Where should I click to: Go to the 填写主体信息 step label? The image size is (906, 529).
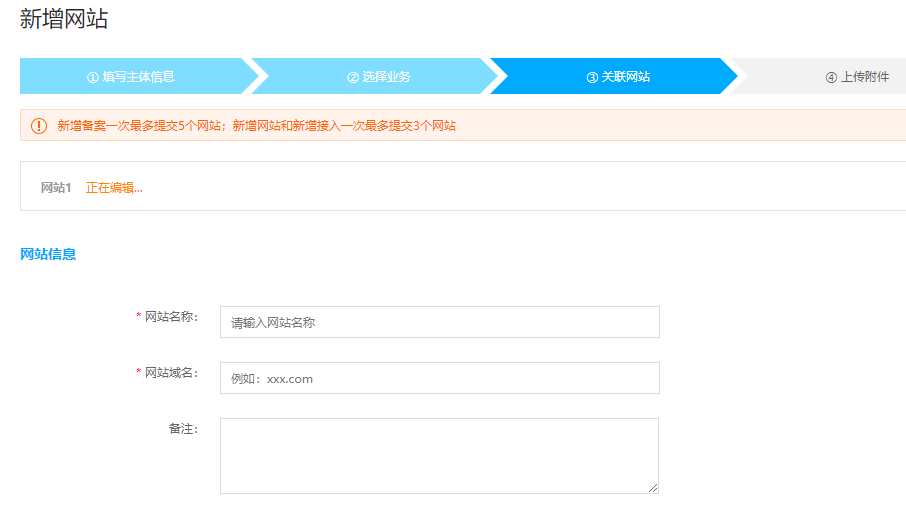[x=138, y=77]
